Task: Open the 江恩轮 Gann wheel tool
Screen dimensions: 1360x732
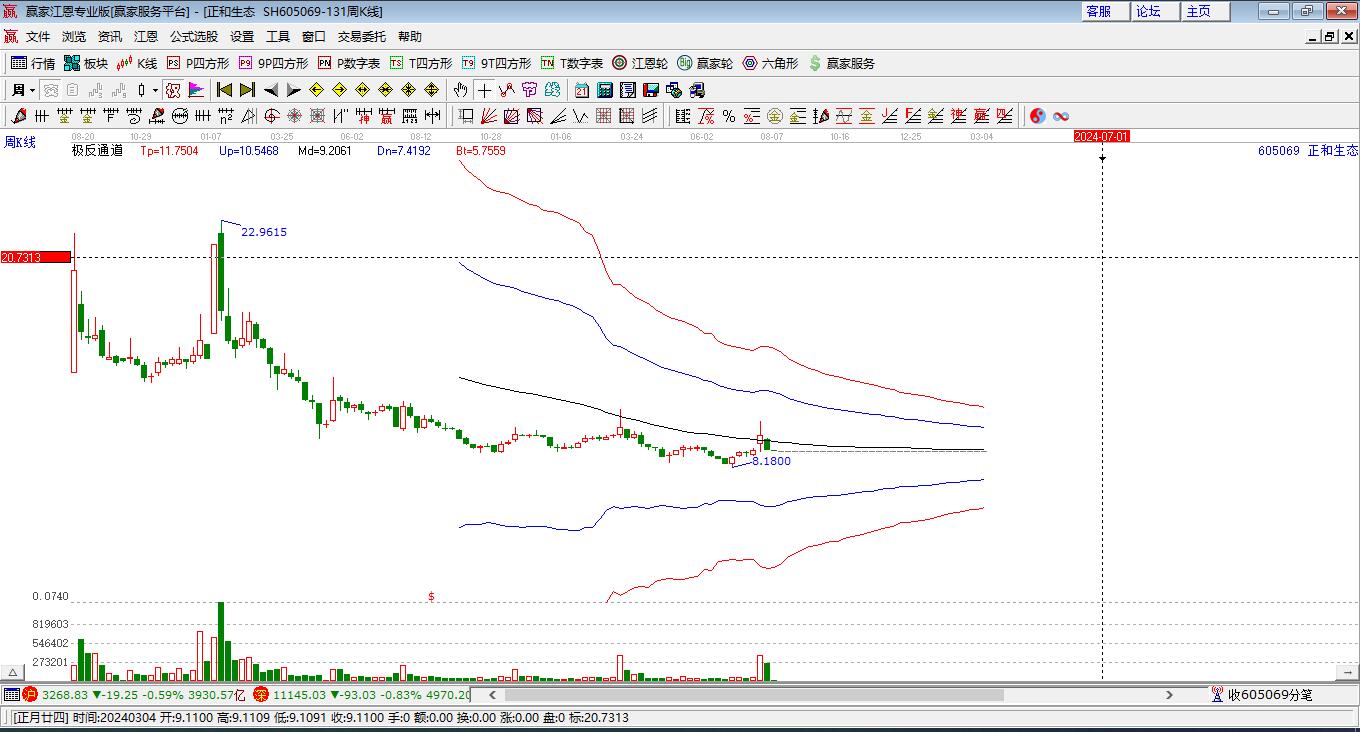Action: pos(640,63)
